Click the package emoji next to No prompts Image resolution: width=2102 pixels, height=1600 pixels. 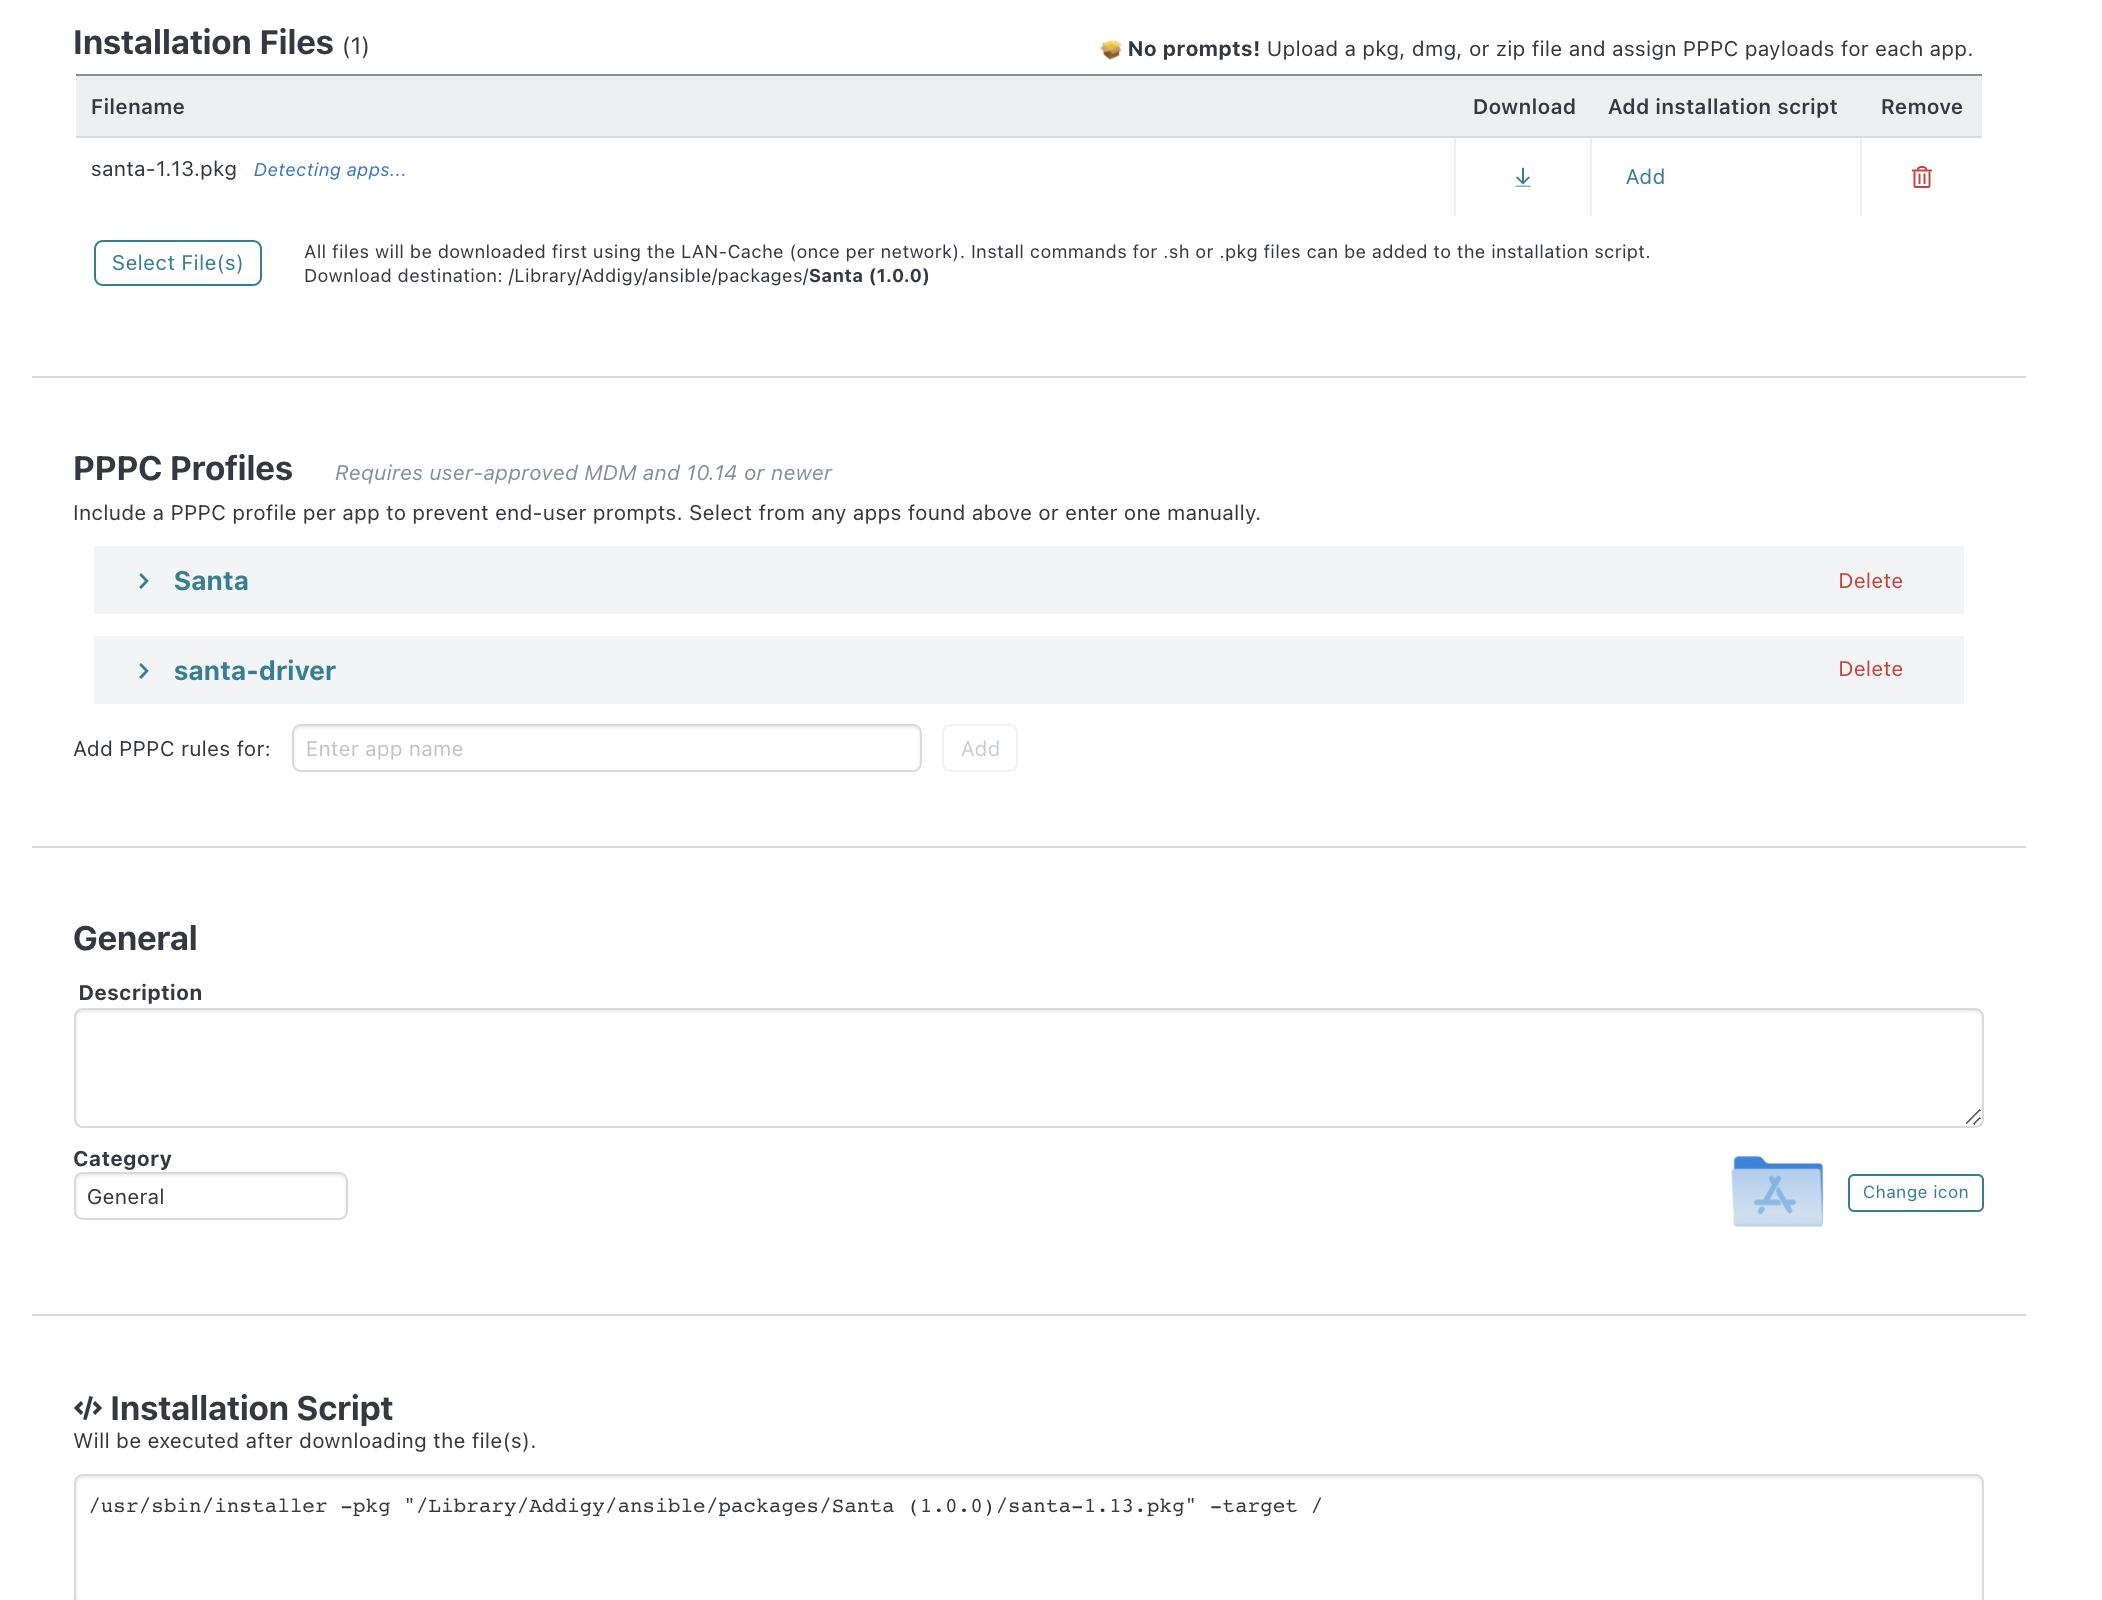point(1110,49)
